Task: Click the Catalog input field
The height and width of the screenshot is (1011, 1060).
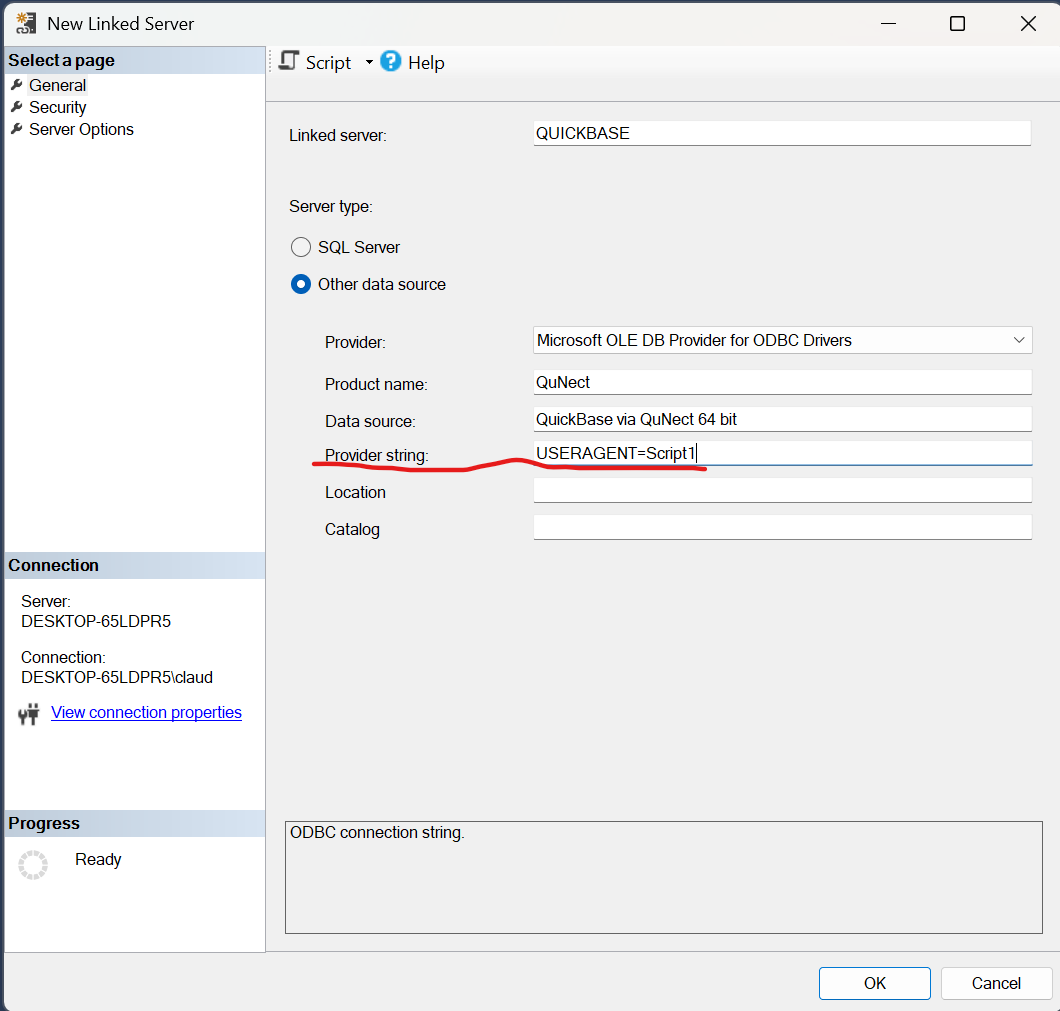Action: 782,527
